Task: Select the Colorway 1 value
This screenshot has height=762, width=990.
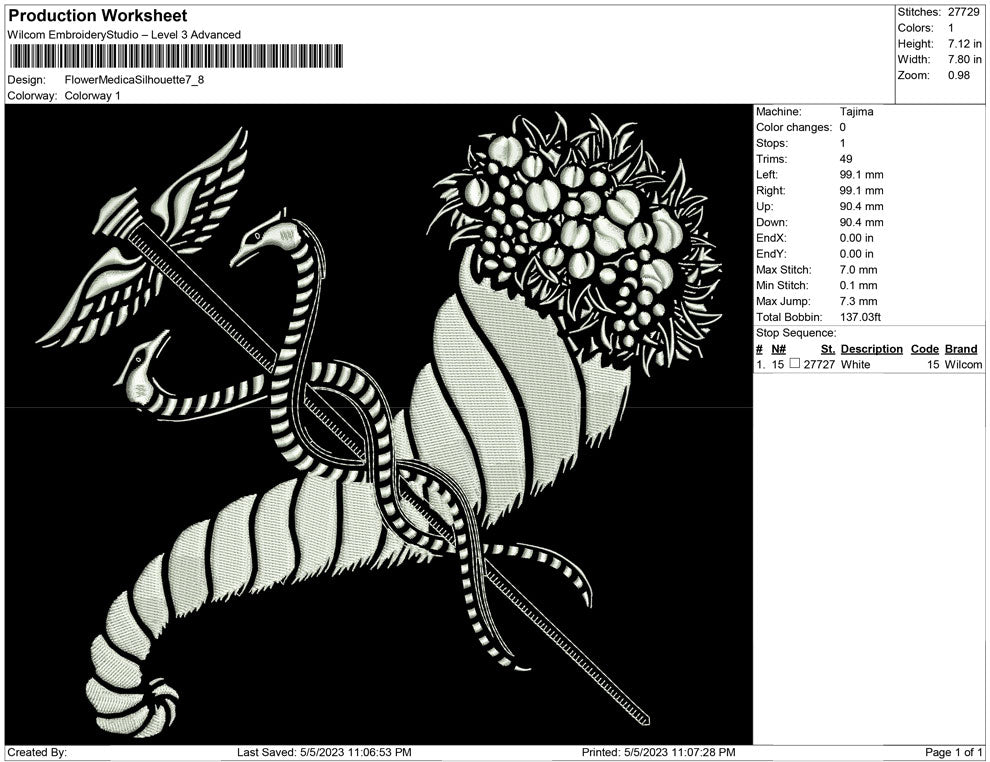Action: coord(92,95)
